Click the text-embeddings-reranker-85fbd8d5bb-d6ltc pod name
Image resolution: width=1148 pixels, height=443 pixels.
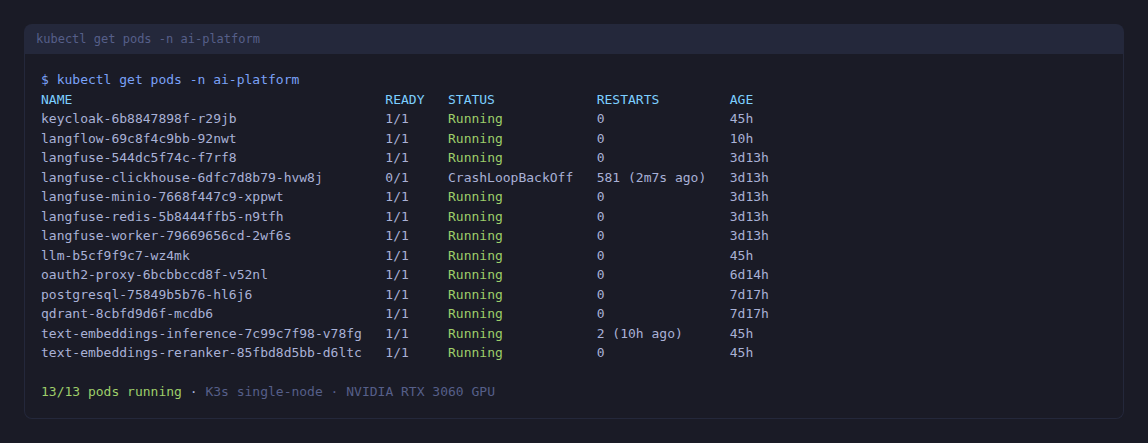(201, 353)
